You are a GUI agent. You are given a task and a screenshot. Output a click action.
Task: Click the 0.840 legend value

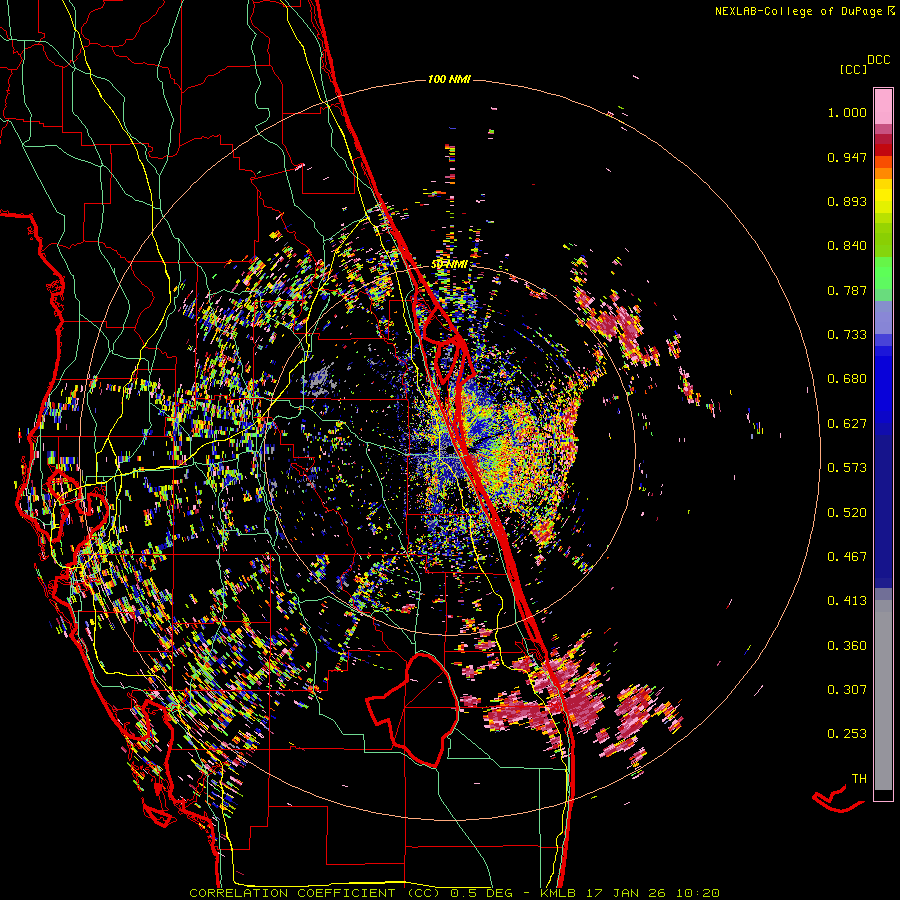[x=847, y=246]
